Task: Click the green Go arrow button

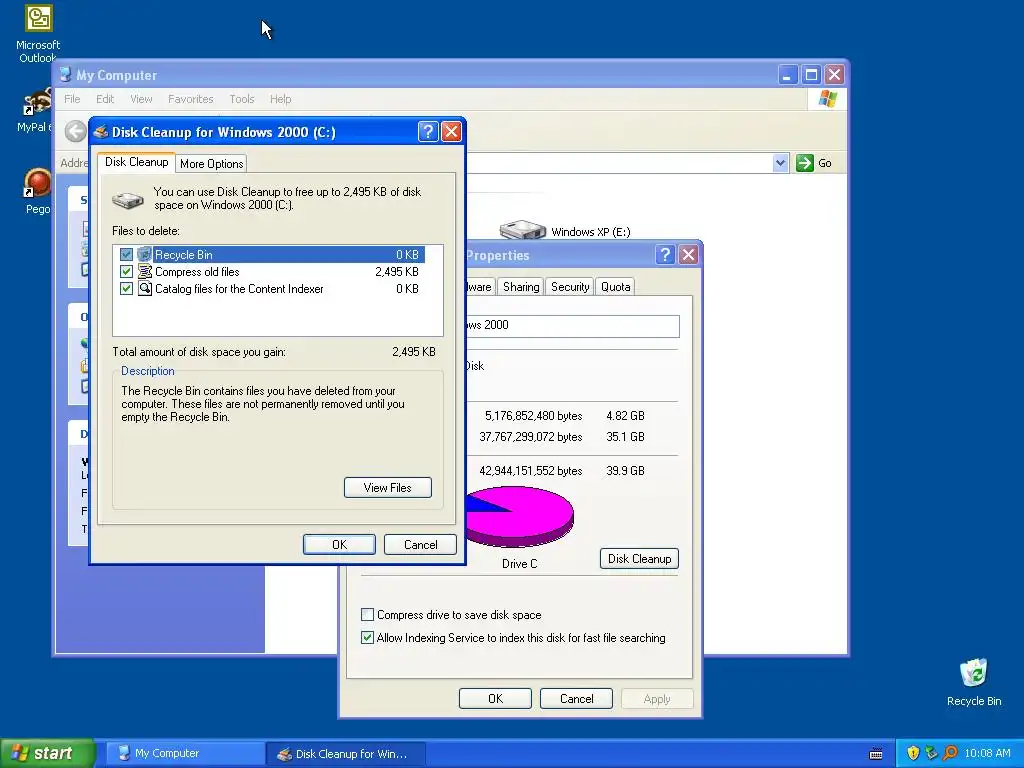Action: tap(805, 163)
